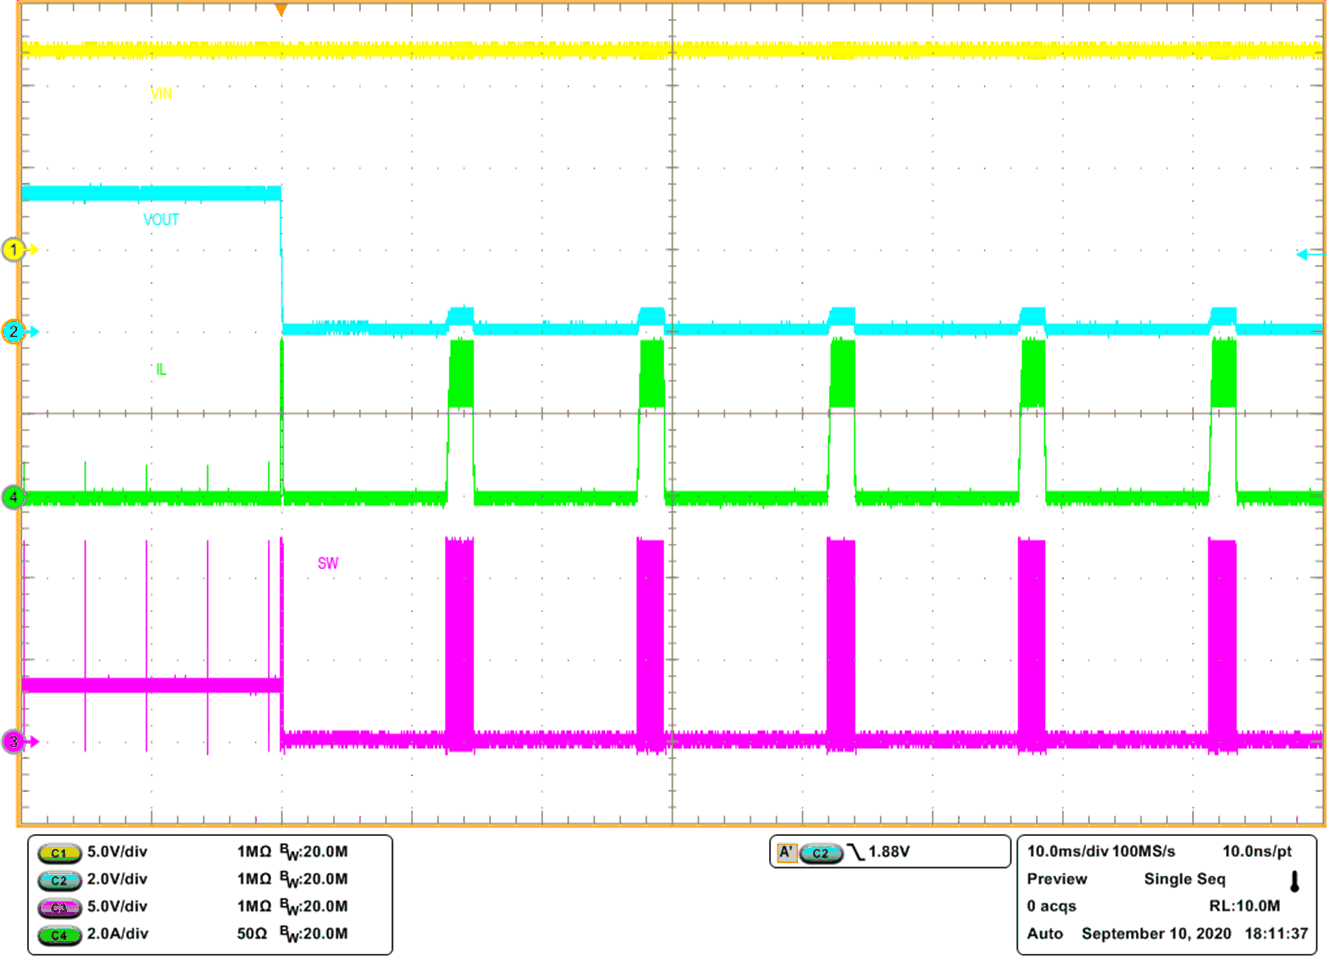Select the Auto trigger mode label

(1043, 933)
